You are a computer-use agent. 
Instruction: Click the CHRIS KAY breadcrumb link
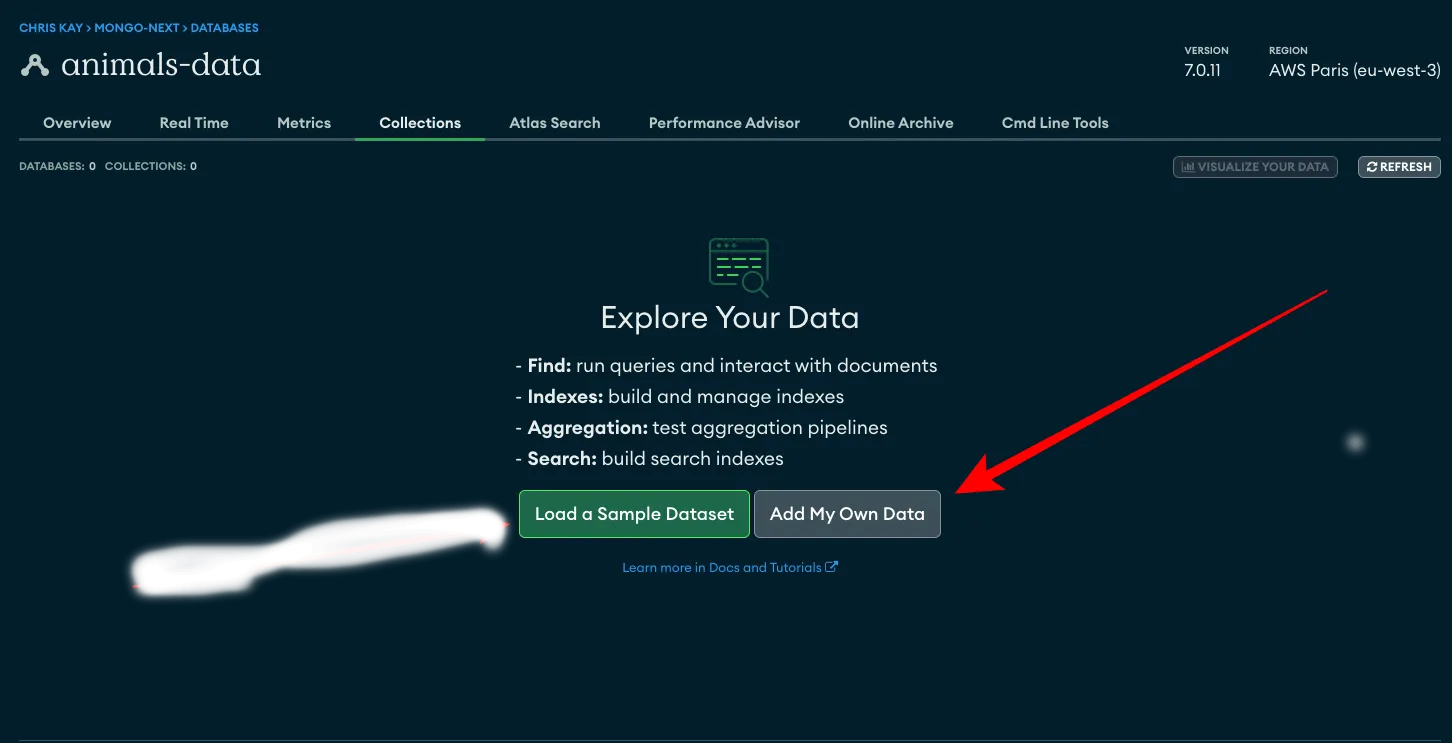coord(51,28)
